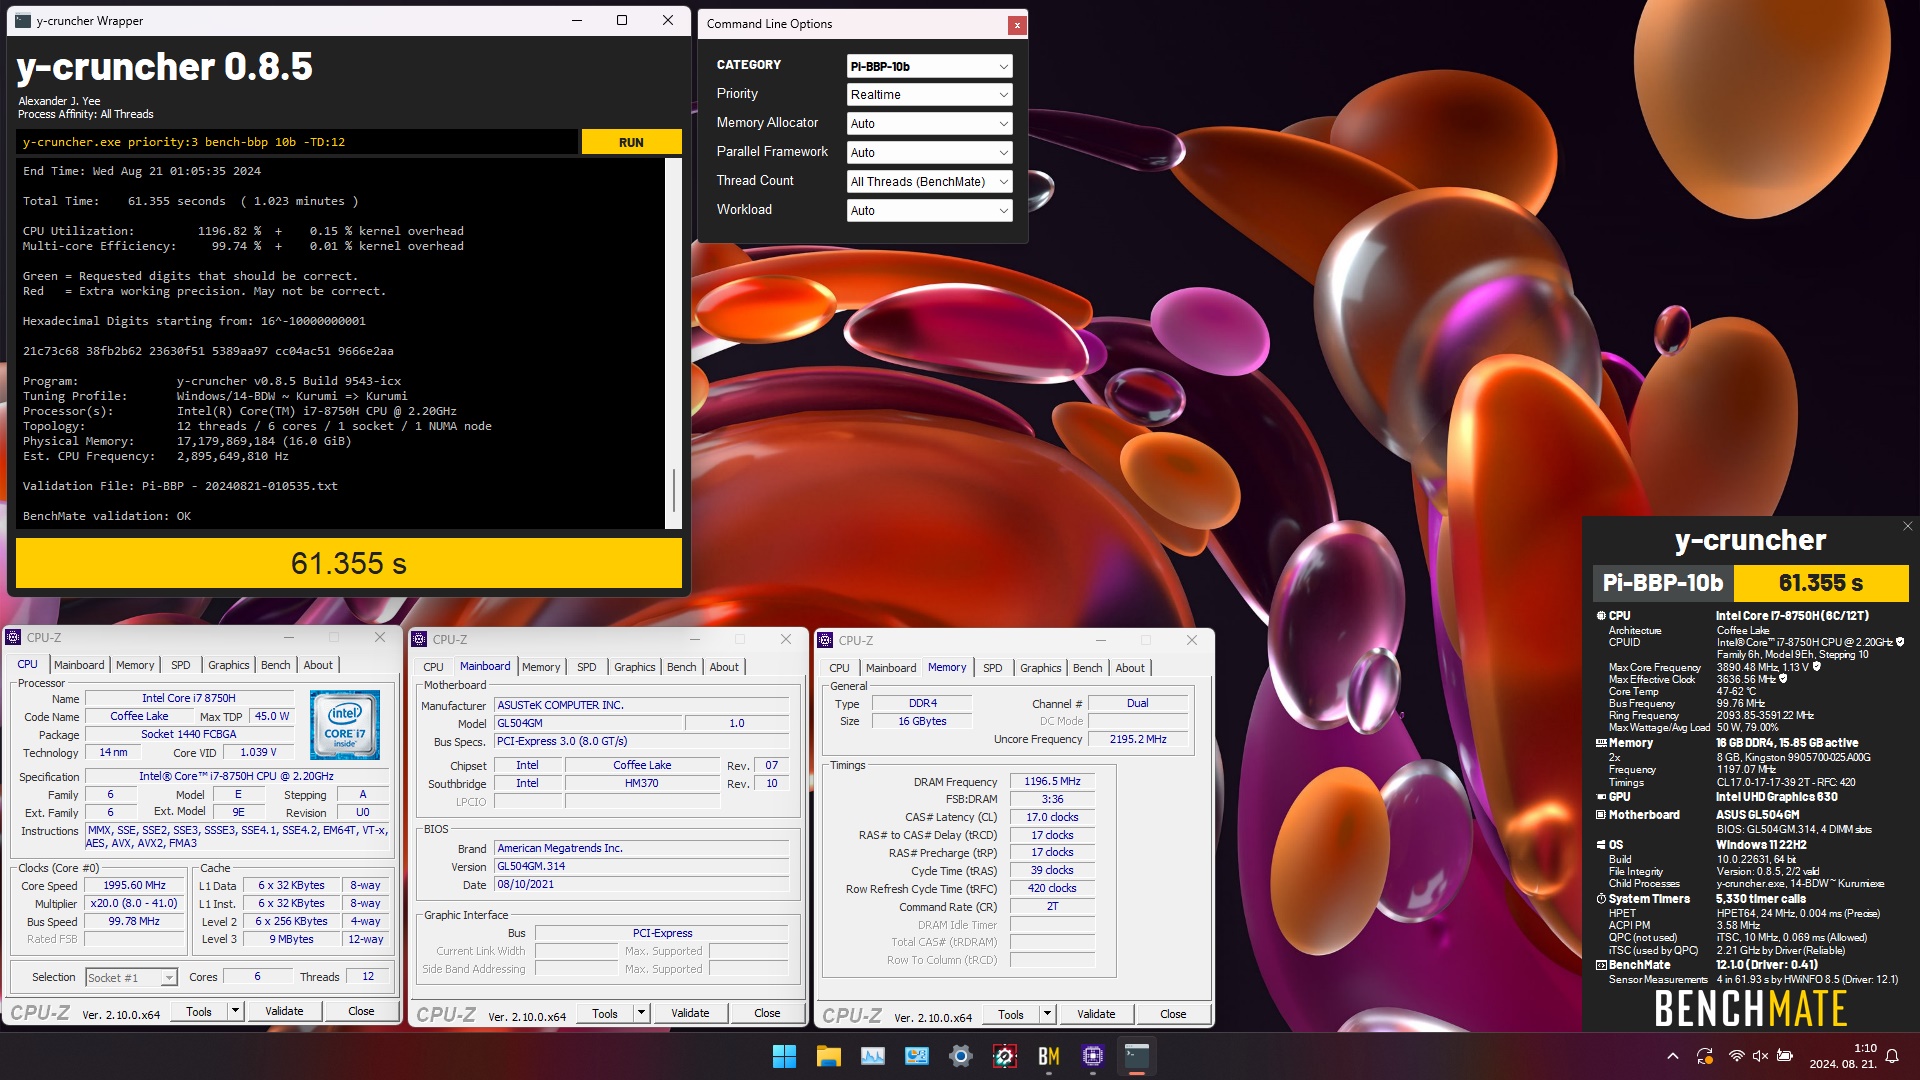Click the y-cruncher output scrollbar thumb
This screenshot has width=1920, height=1080.
pos(674,490)
